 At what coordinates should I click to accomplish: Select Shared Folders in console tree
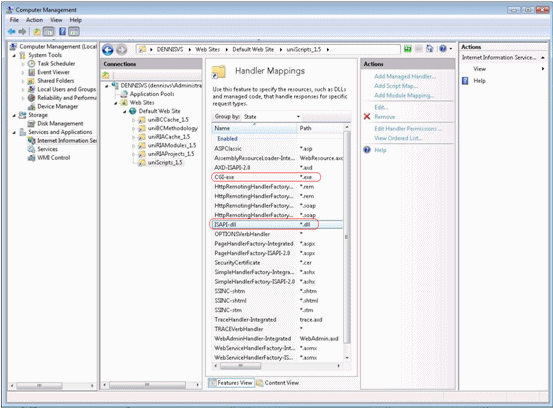tap(56, 80)
